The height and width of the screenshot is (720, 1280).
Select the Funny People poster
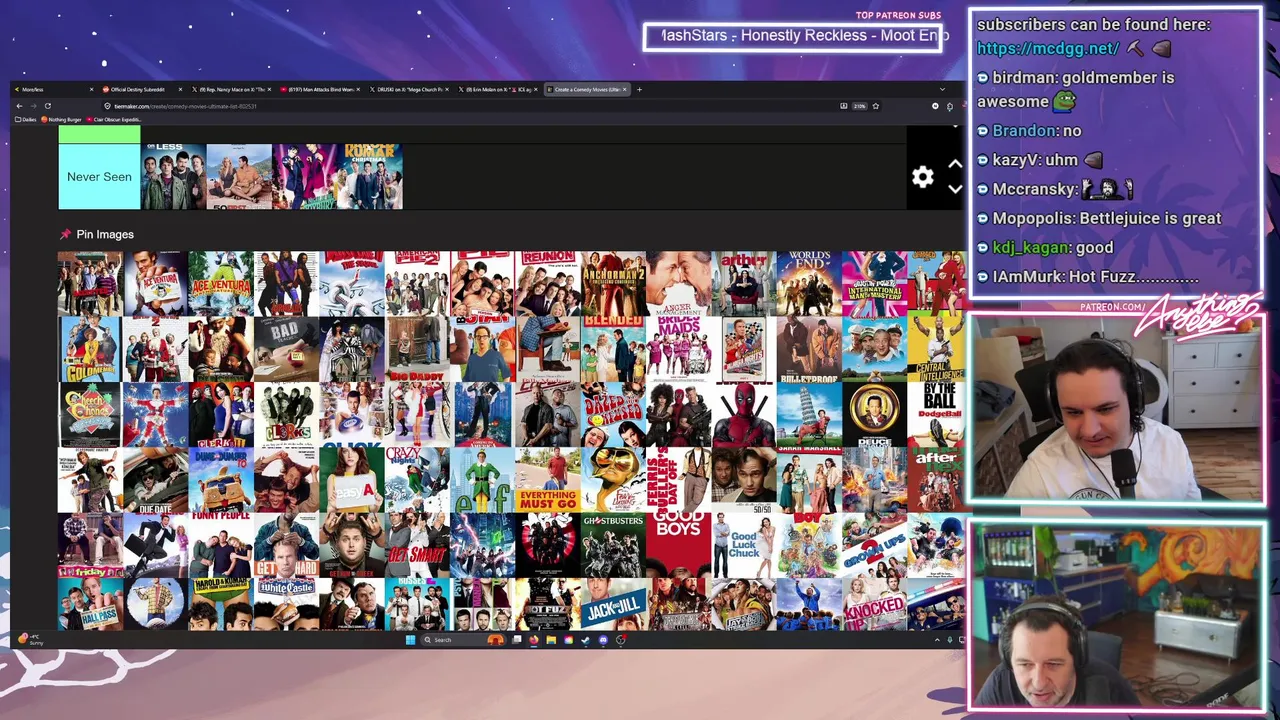(x=221, y=544)
